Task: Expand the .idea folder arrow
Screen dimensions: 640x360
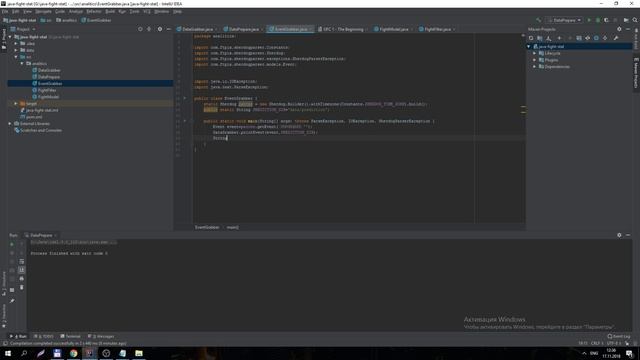Action: coord(16,43)
